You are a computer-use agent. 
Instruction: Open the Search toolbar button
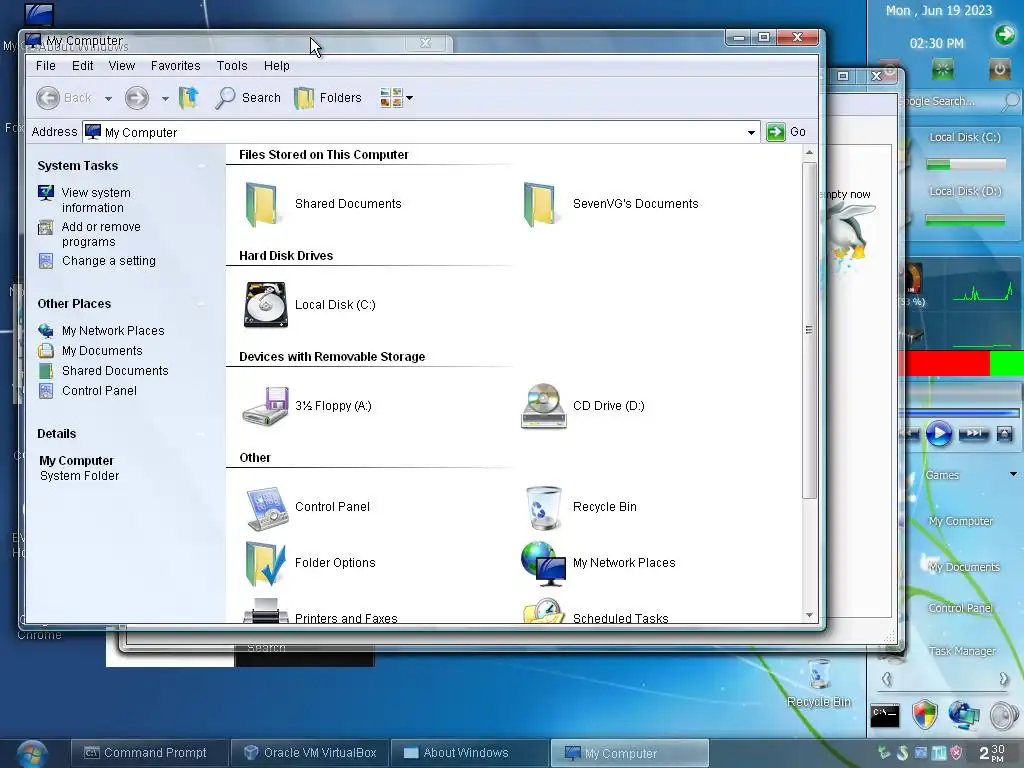pyautogui.click(x=248, y=98)
